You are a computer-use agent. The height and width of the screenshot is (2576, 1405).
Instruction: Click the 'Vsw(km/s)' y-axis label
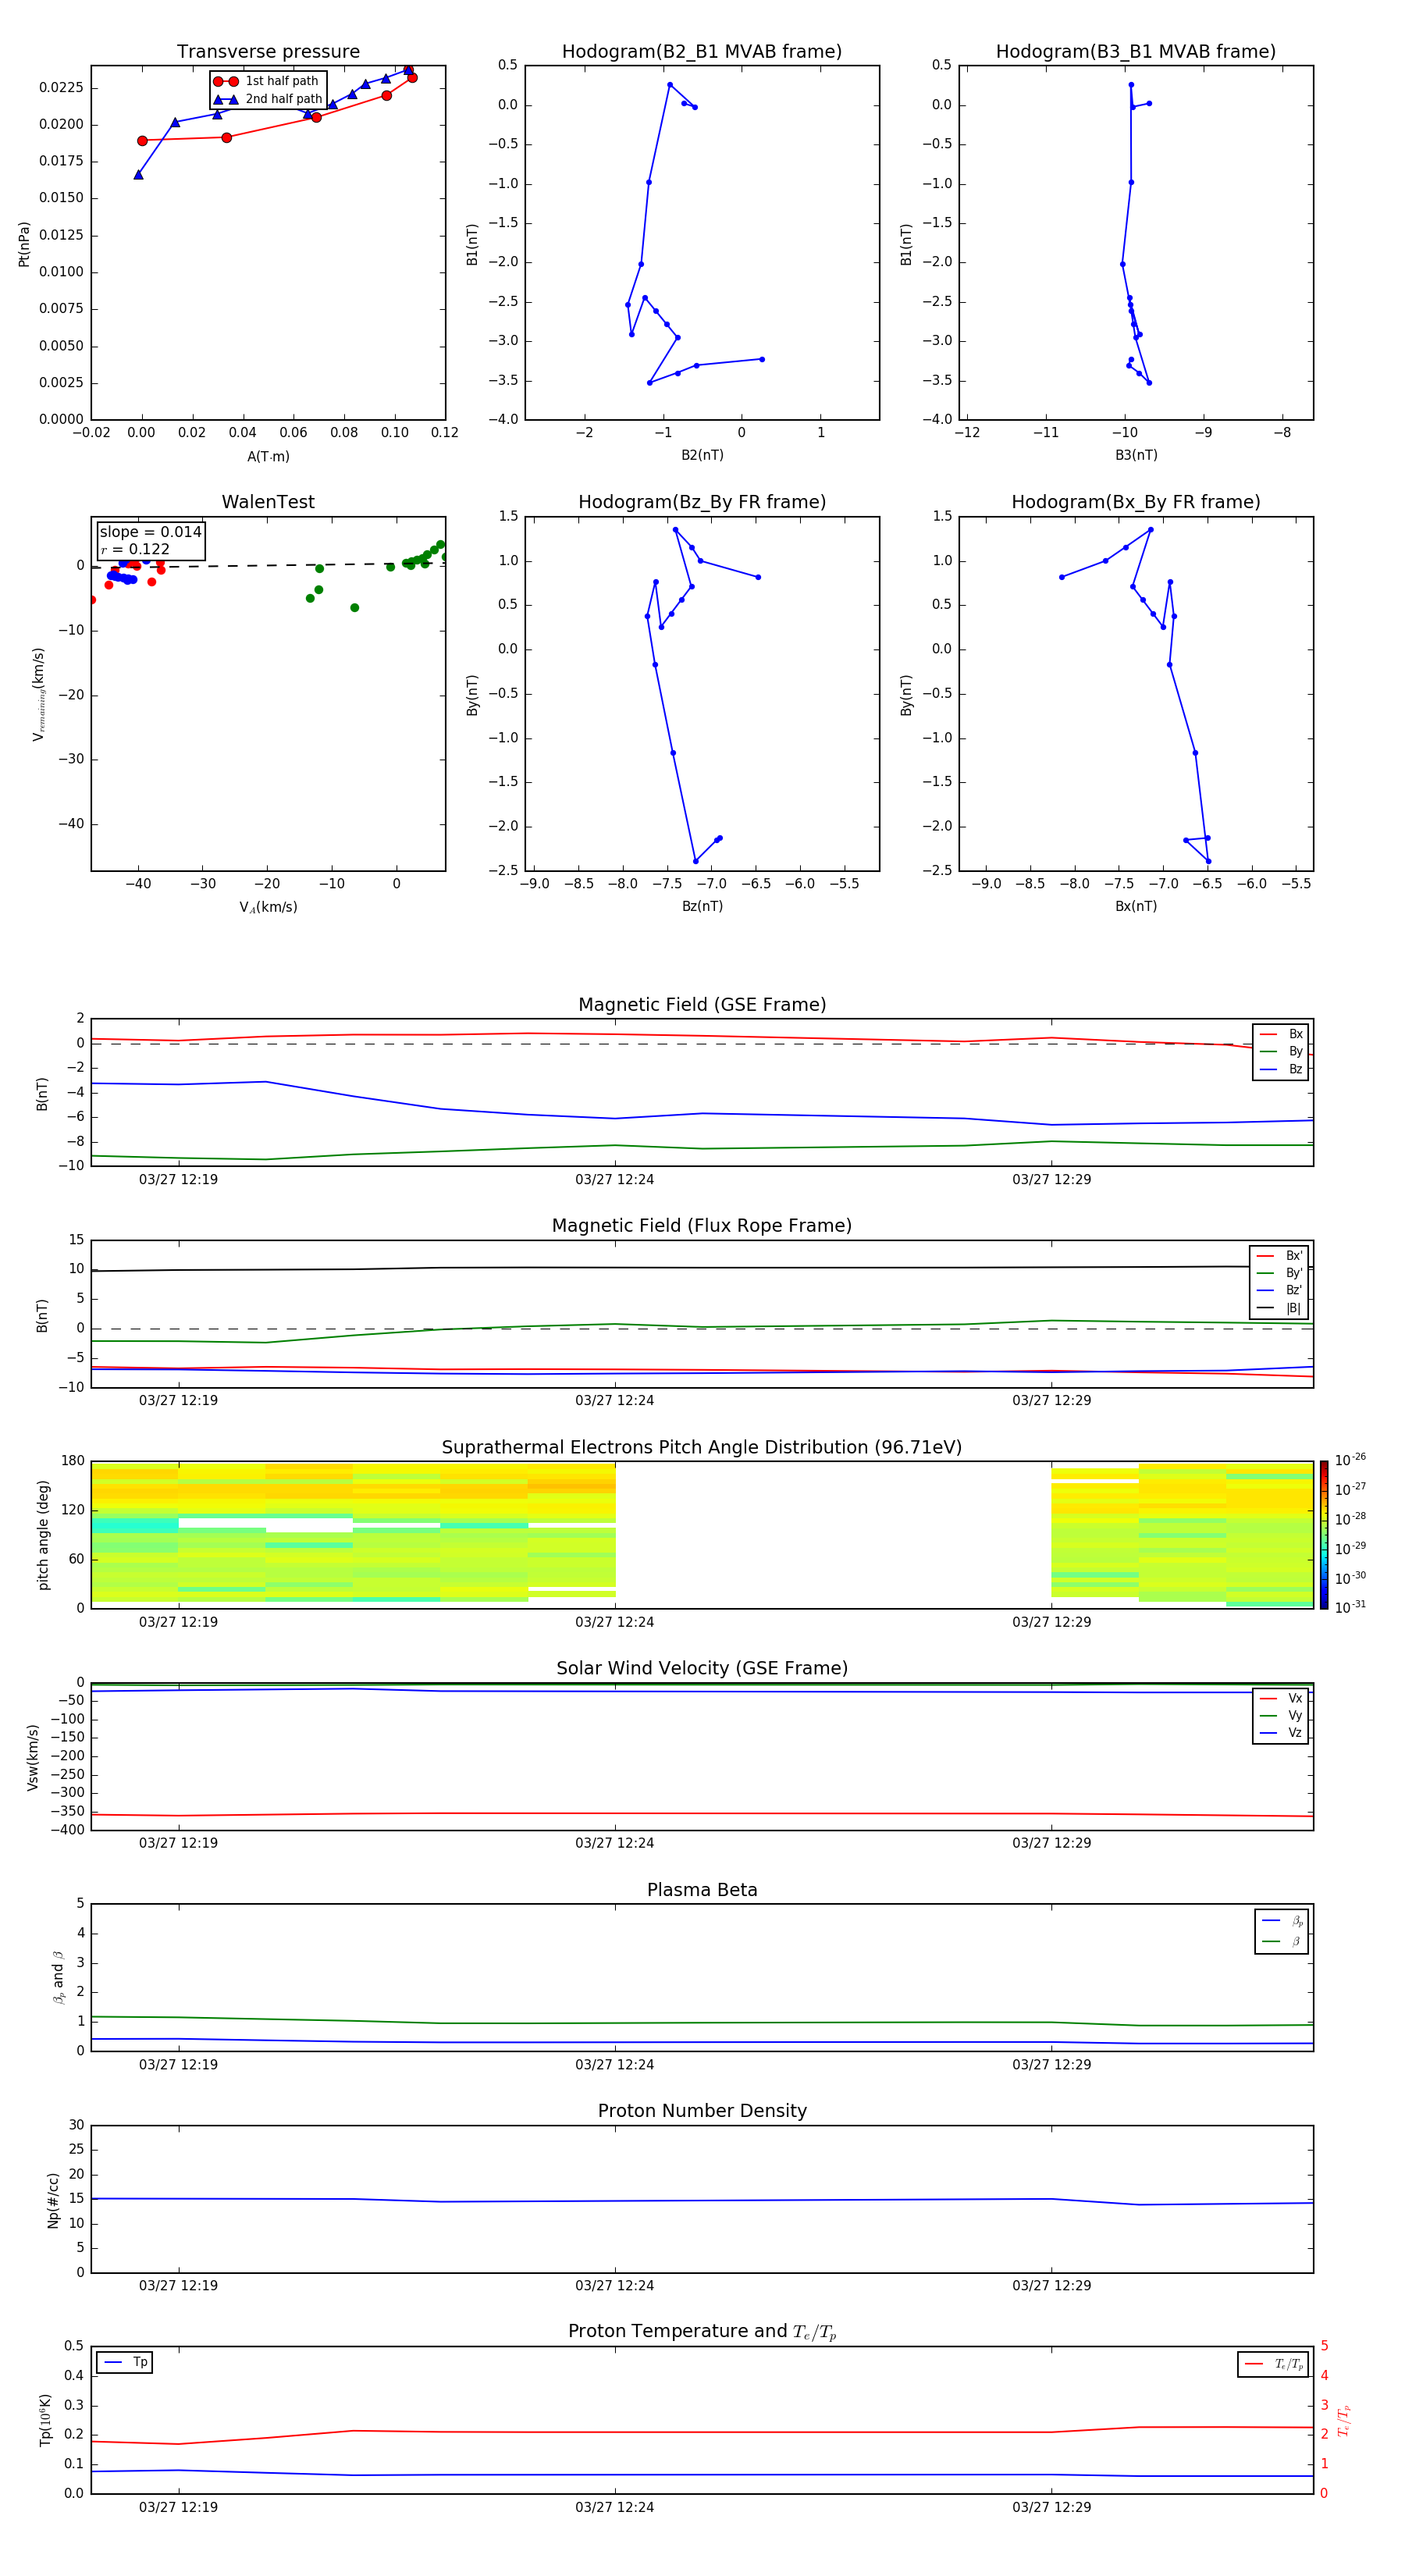click(33, 1757)
